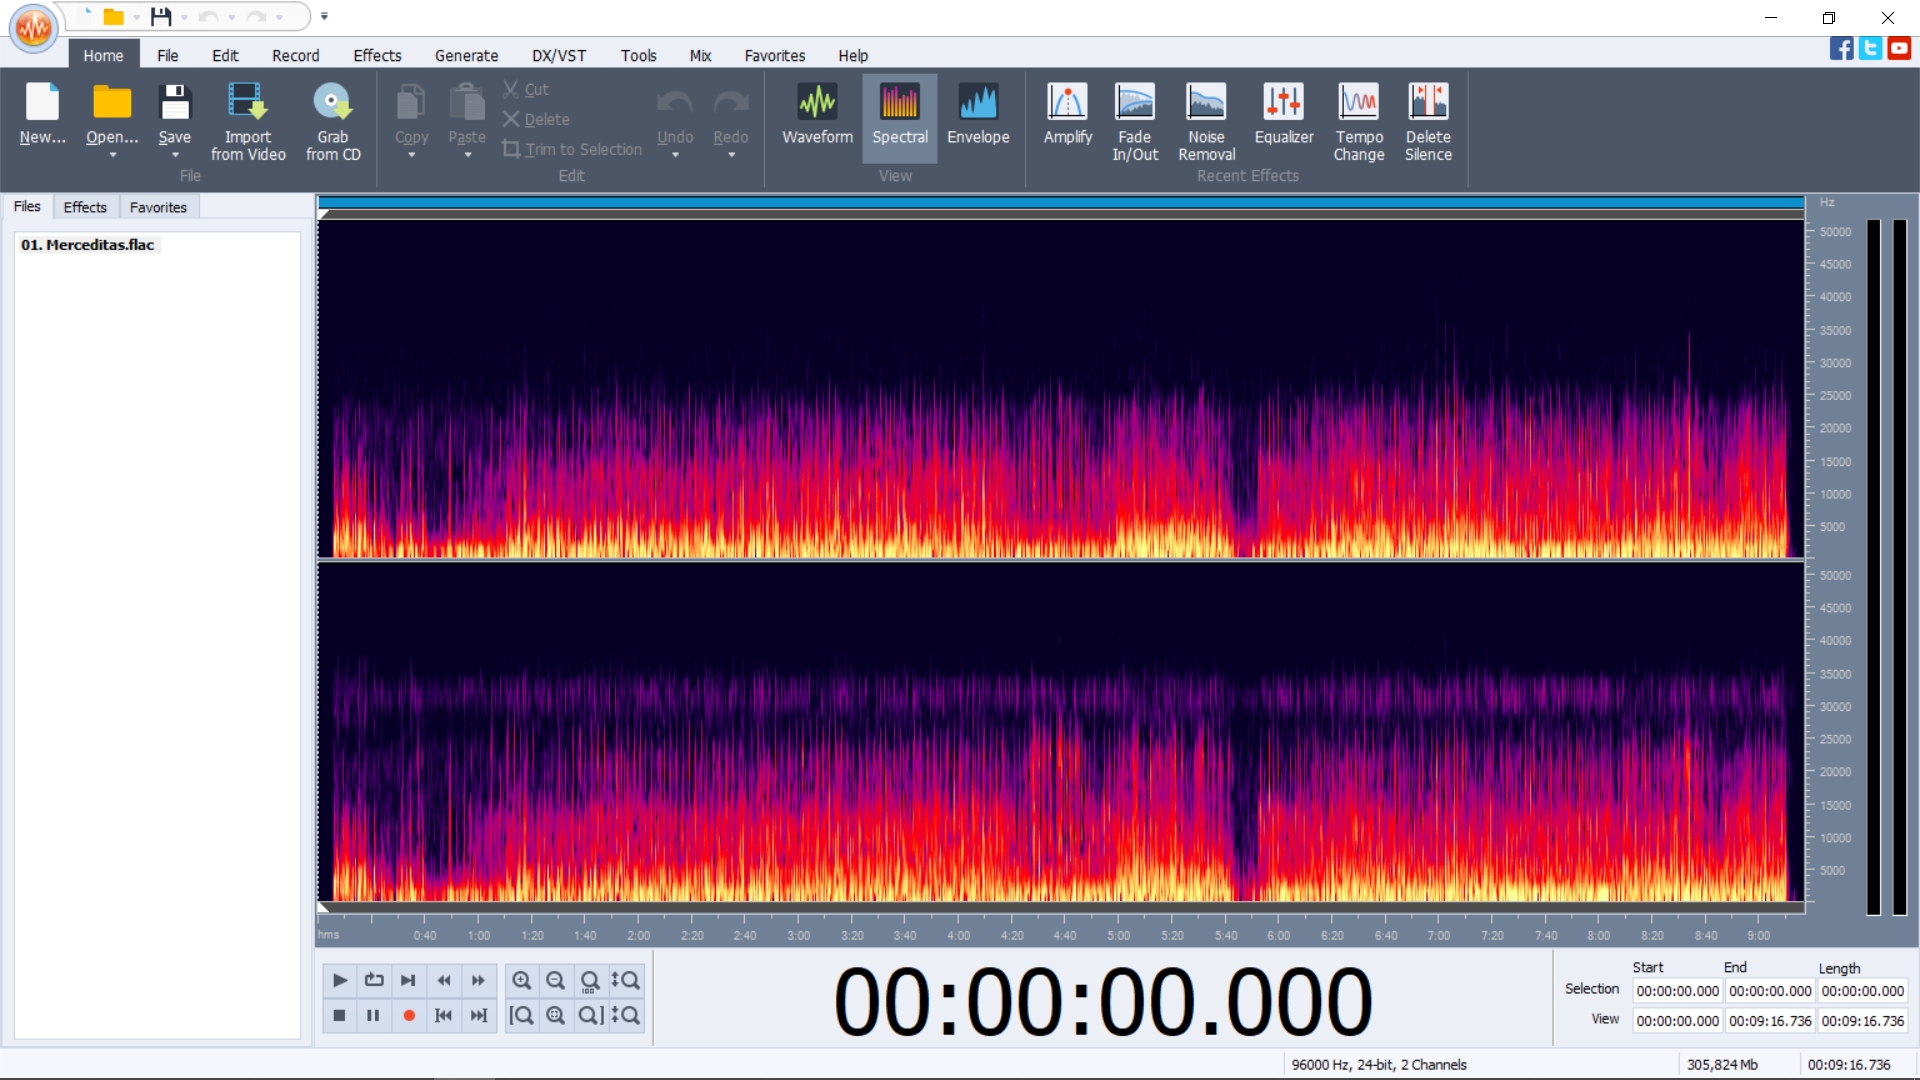Click Grab from CD
Image resolution: width=1920 pixels, height=1080 pixels.
coord(333,120)
